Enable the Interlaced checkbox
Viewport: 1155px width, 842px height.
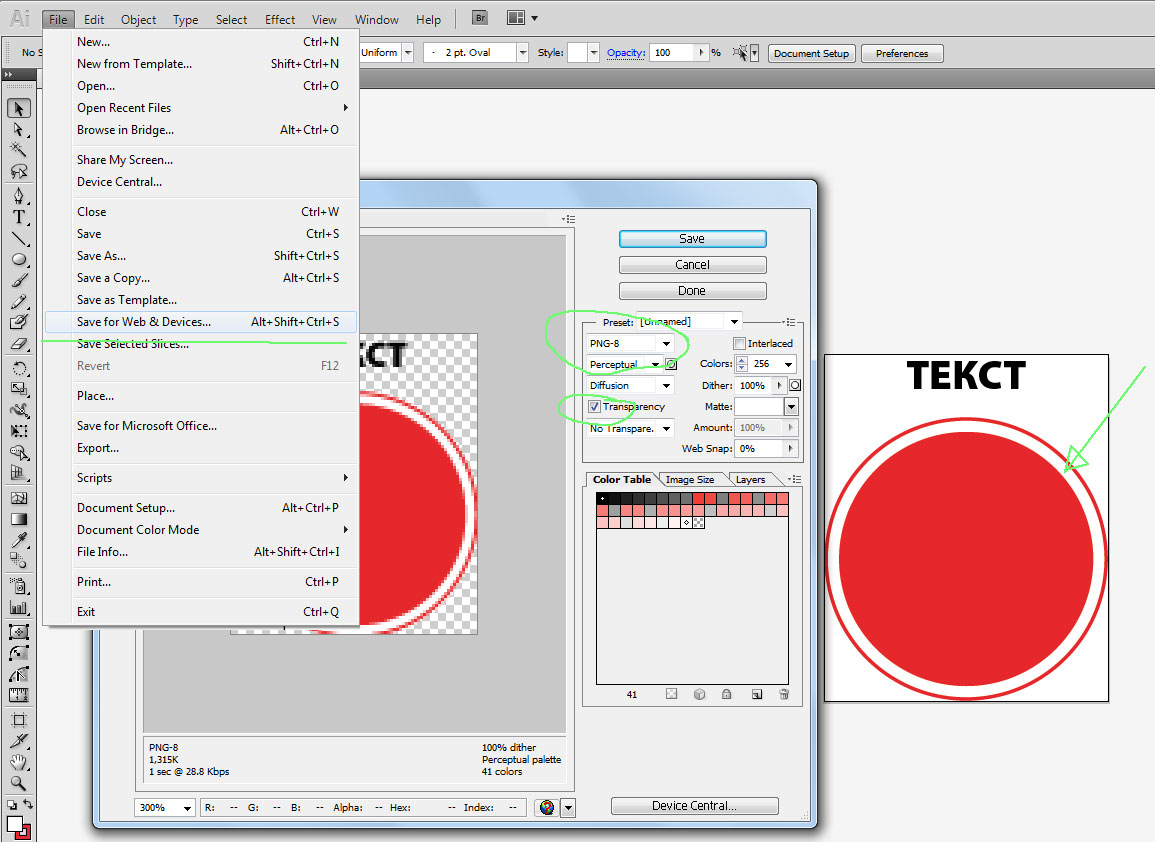740,343
